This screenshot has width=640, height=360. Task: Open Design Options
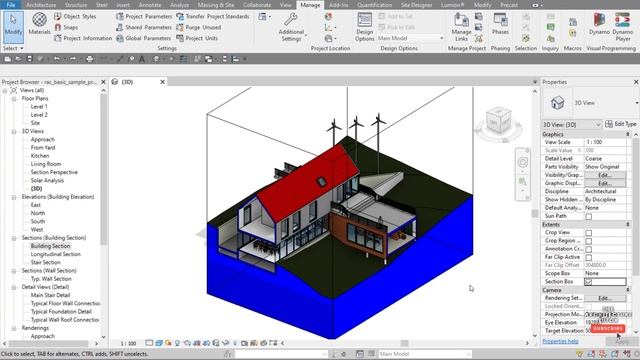pyautogui.click(x=364, y=27)
